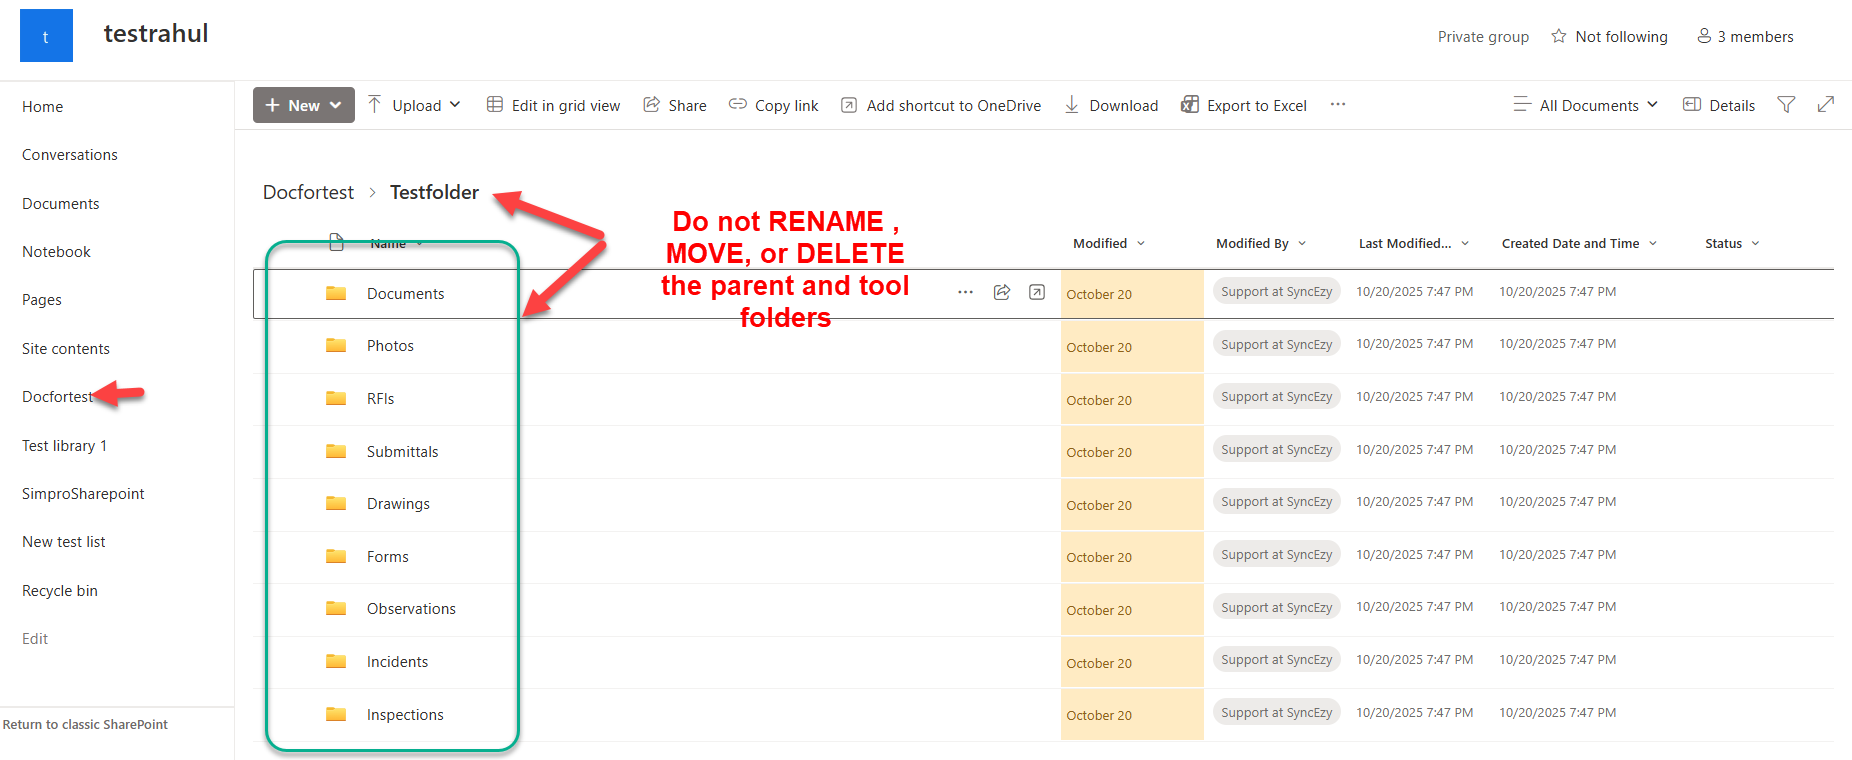1852x760 pixels.
Task: Click Edit in grid view
Action: pos(553,105)
